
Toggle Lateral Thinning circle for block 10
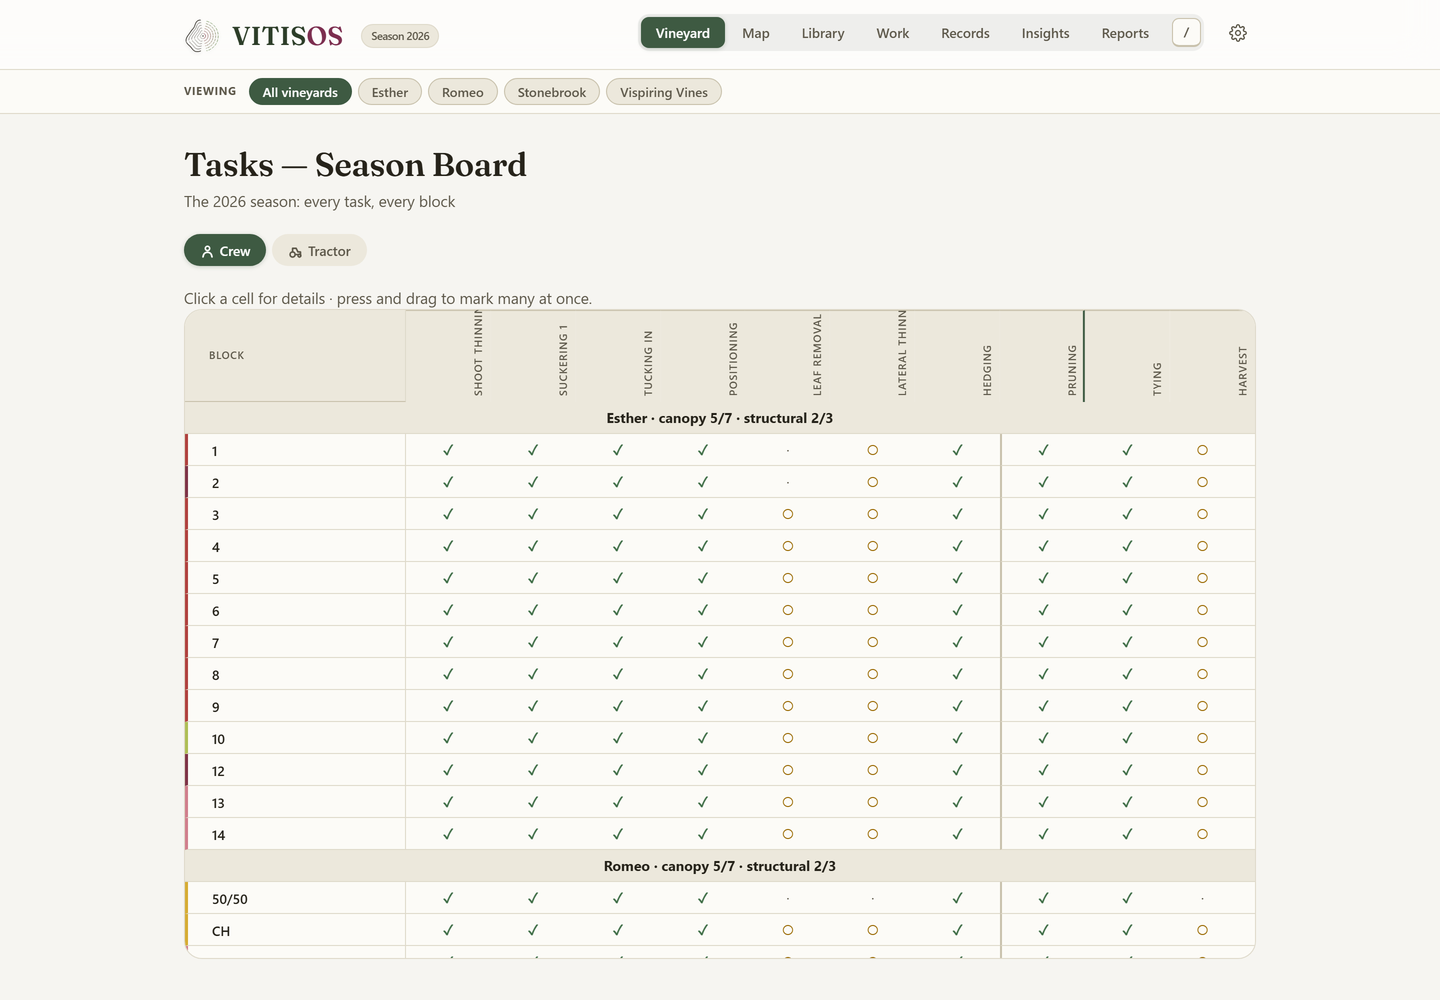(x=873, y=738)
